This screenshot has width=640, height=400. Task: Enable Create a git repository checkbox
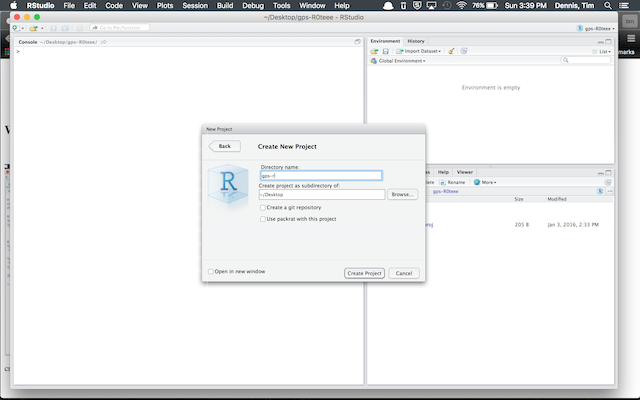263,208
